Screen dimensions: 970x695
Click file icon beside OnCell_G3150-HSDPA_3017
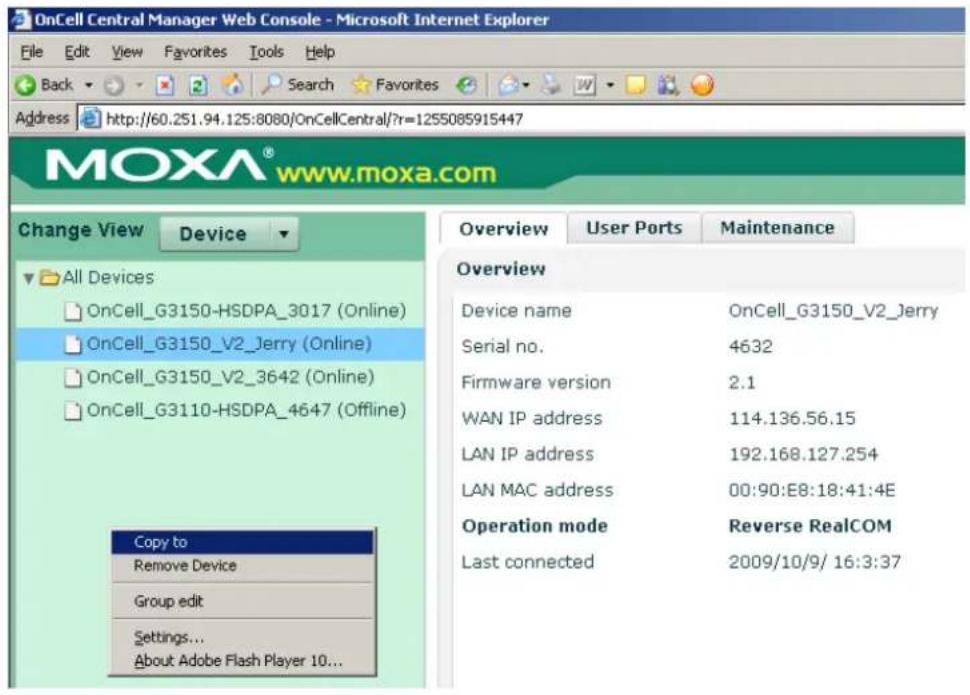[73, 311]
